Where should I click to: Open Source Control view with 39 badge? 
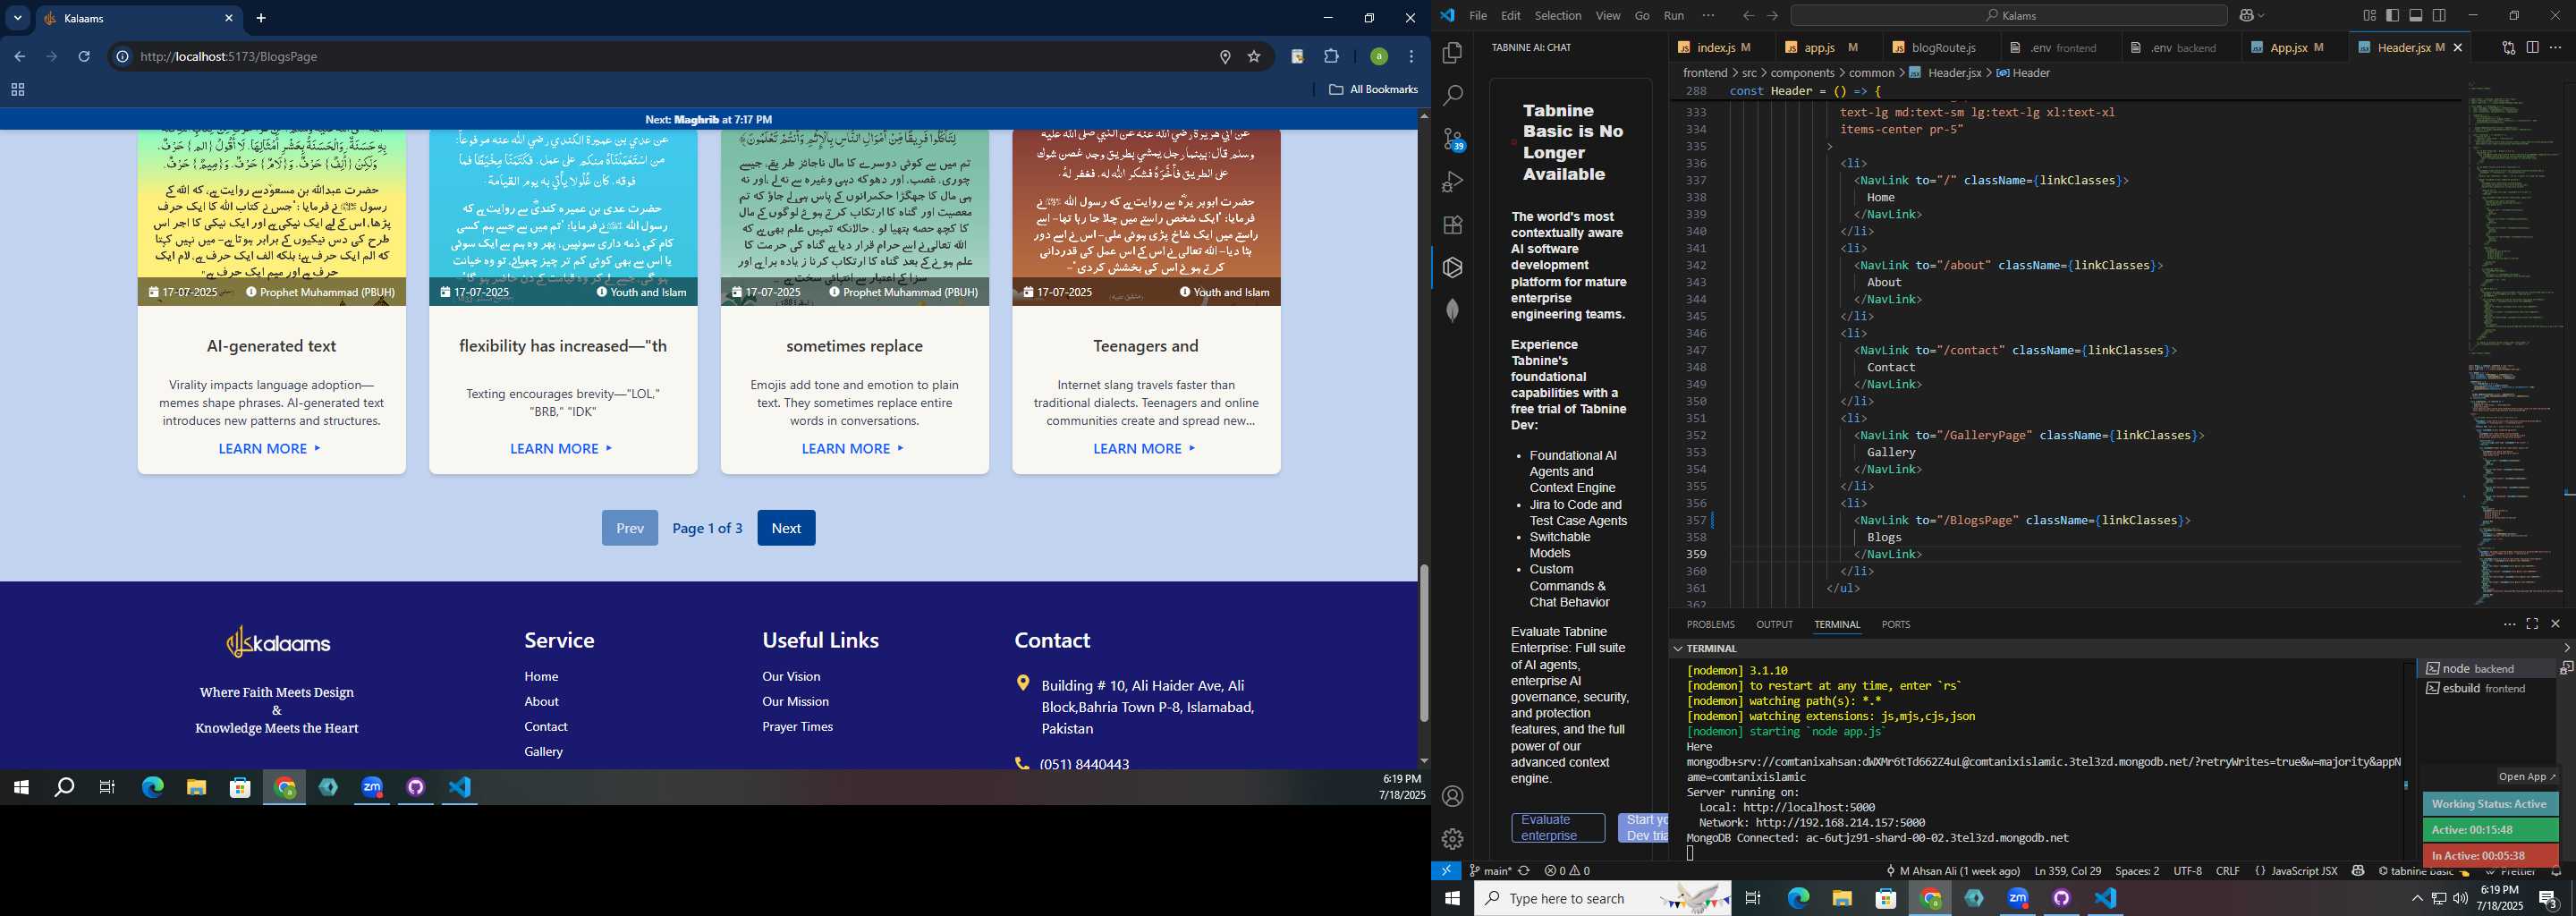pyautogui.click(x=1452, y=139)
